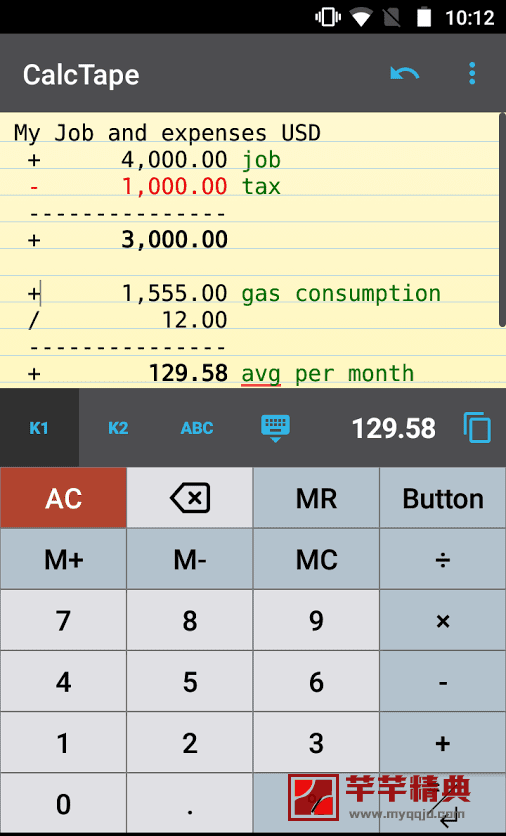Tap the multiply operator key

443,621
